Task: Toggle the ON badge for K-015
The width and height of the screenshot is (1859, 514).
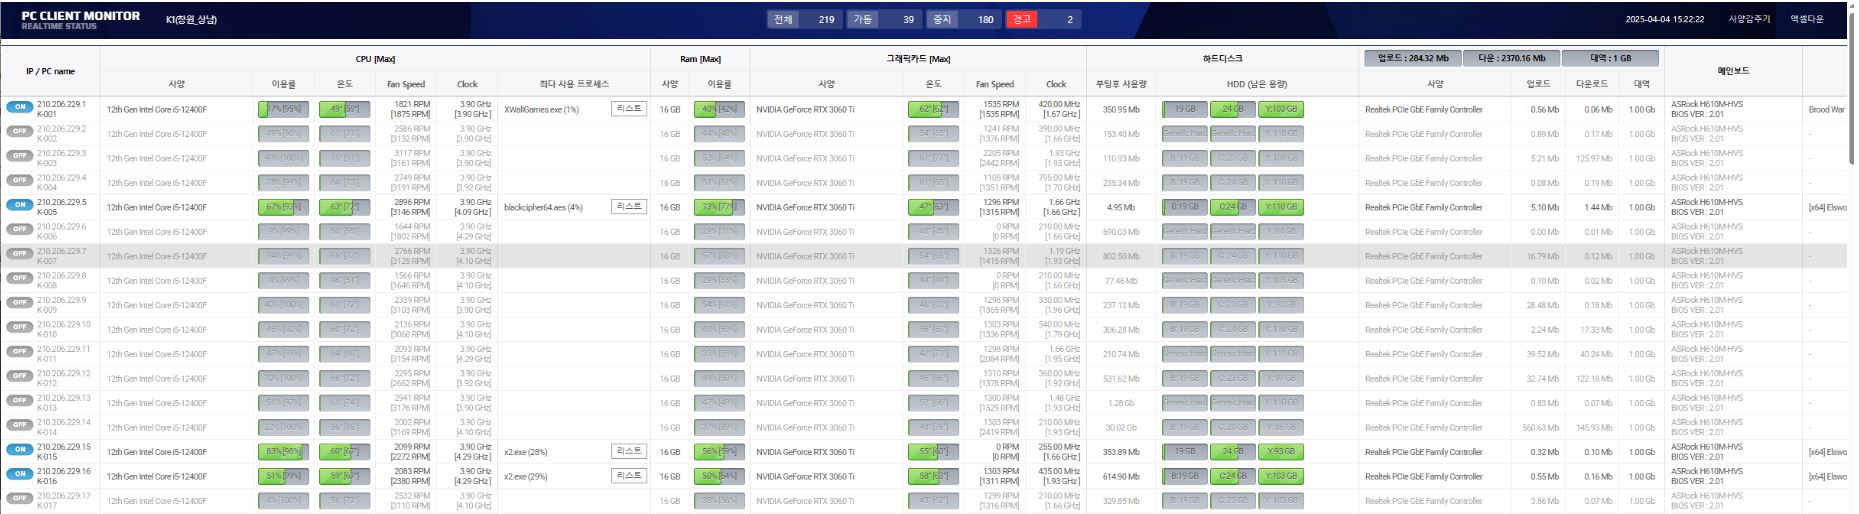Action: point(19,450)
